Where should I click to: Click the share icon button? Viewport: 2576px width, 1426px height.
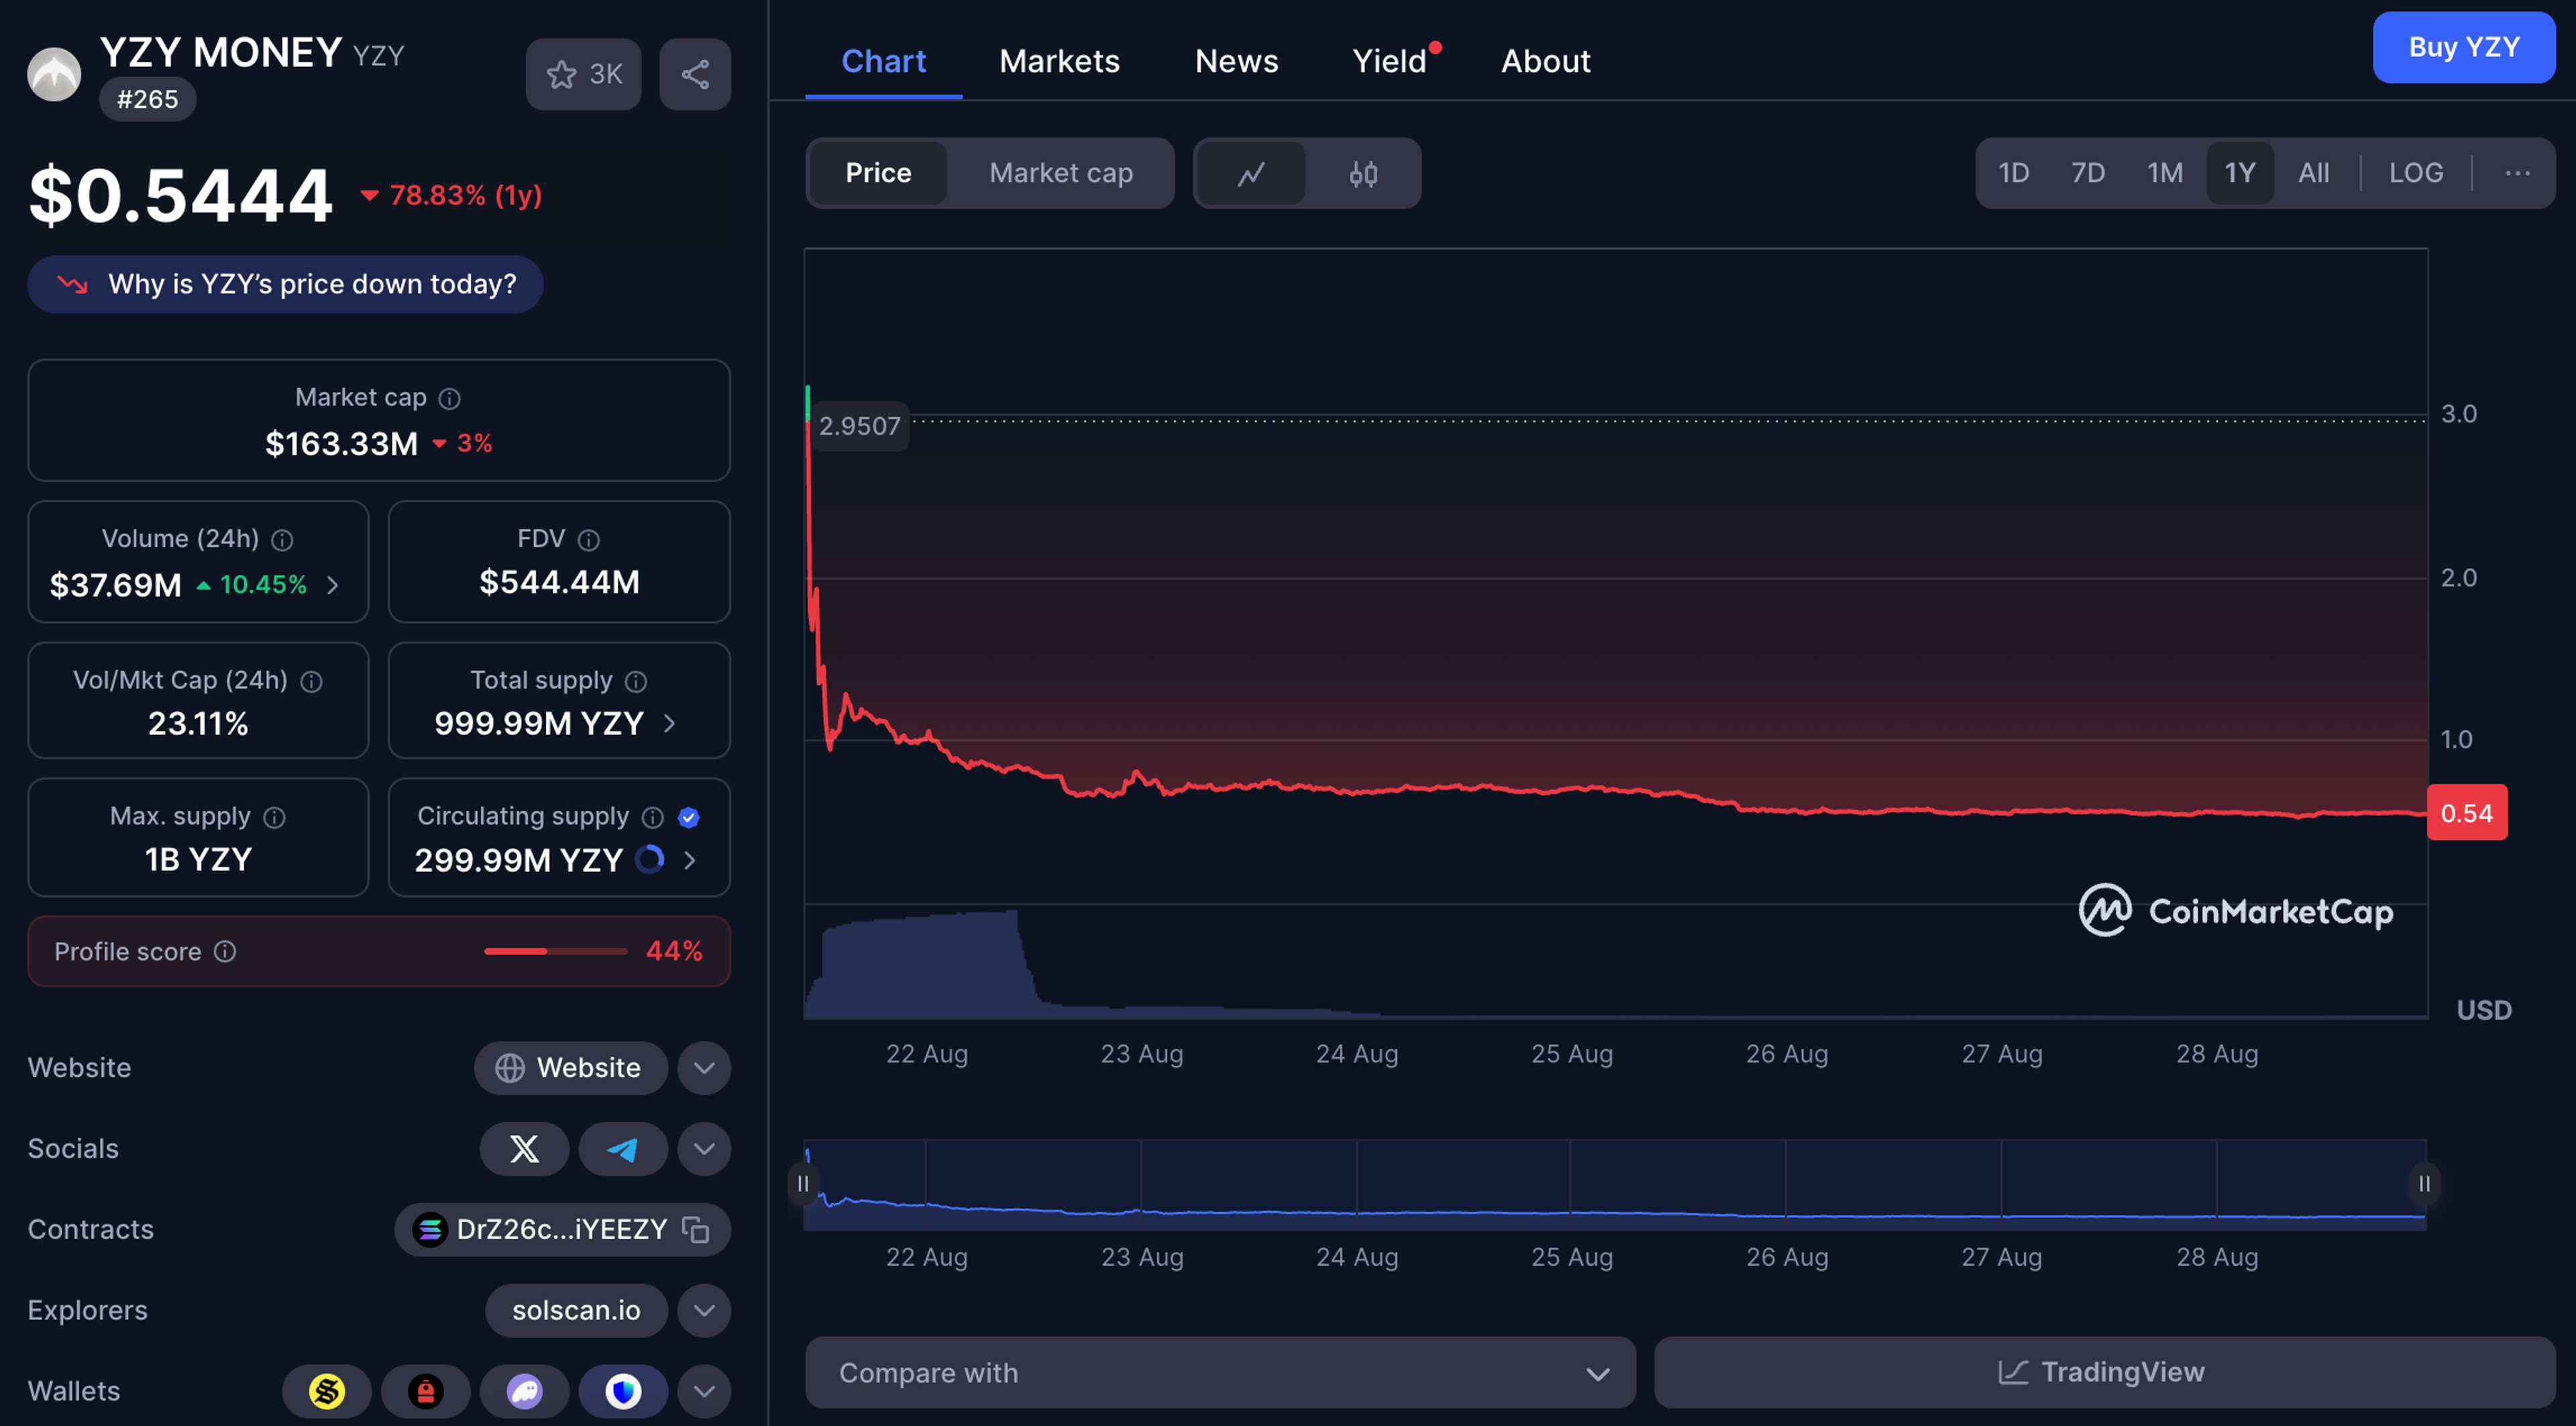pos(695,74)
